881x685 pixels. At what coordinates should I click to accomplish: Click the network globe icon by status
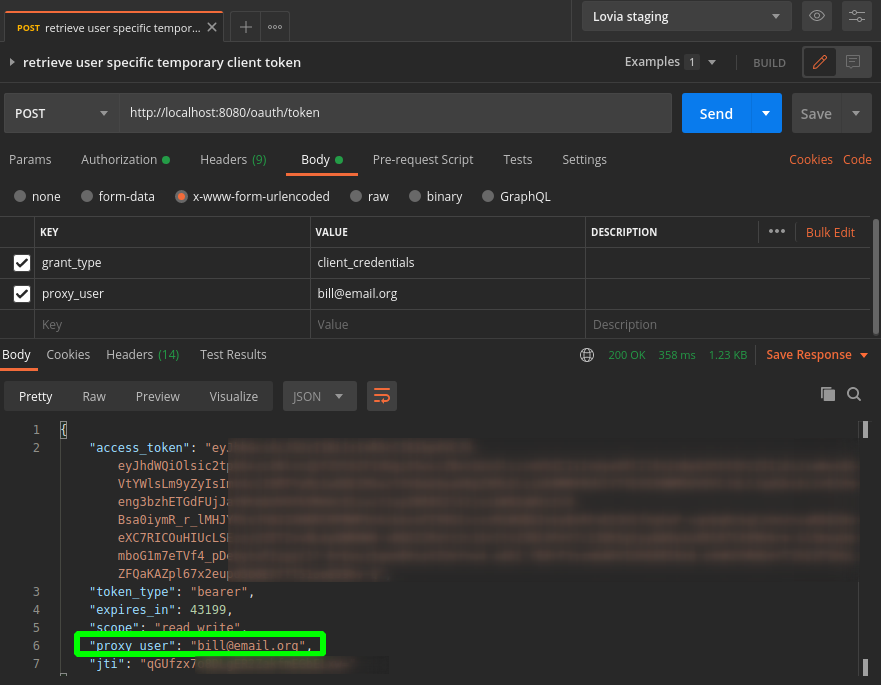click(x=587, y=355)
